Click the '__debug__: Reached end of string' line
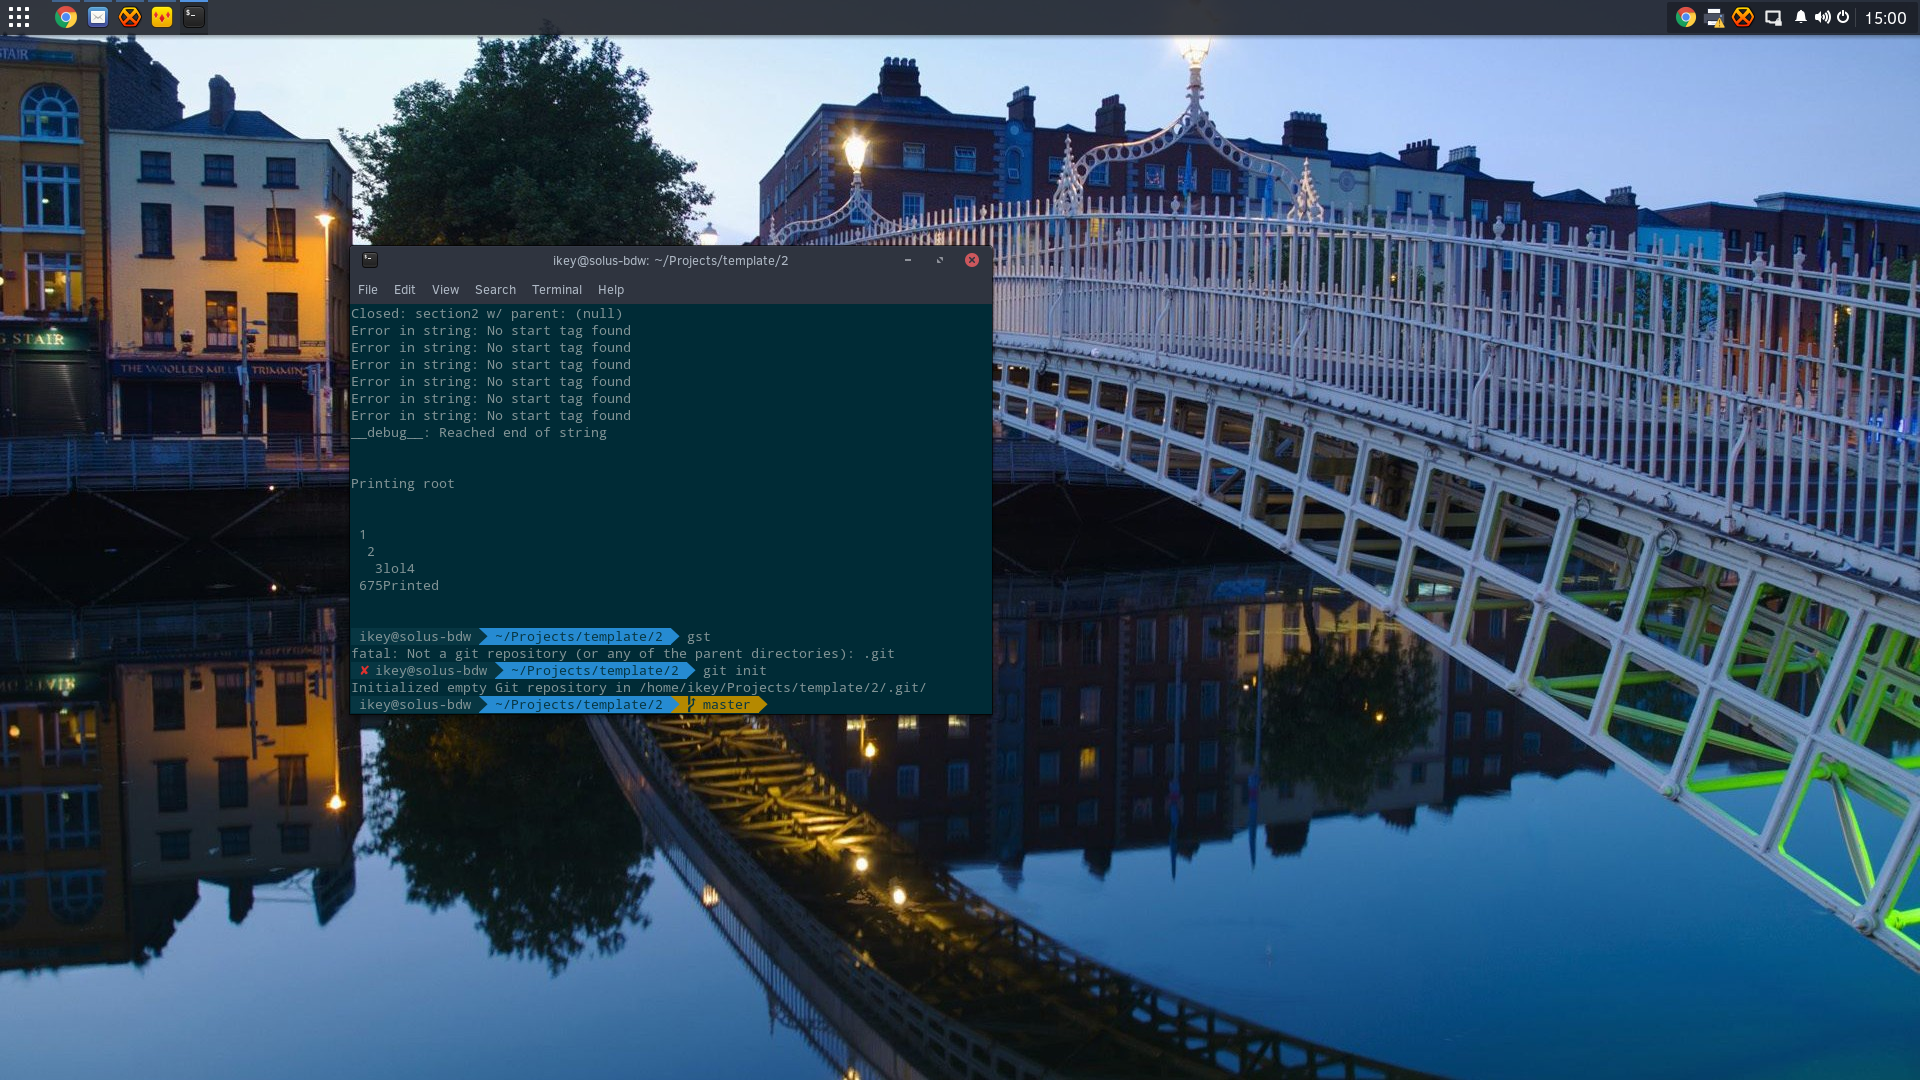Screen dimensions: 1920x1080 pos(479,433)
